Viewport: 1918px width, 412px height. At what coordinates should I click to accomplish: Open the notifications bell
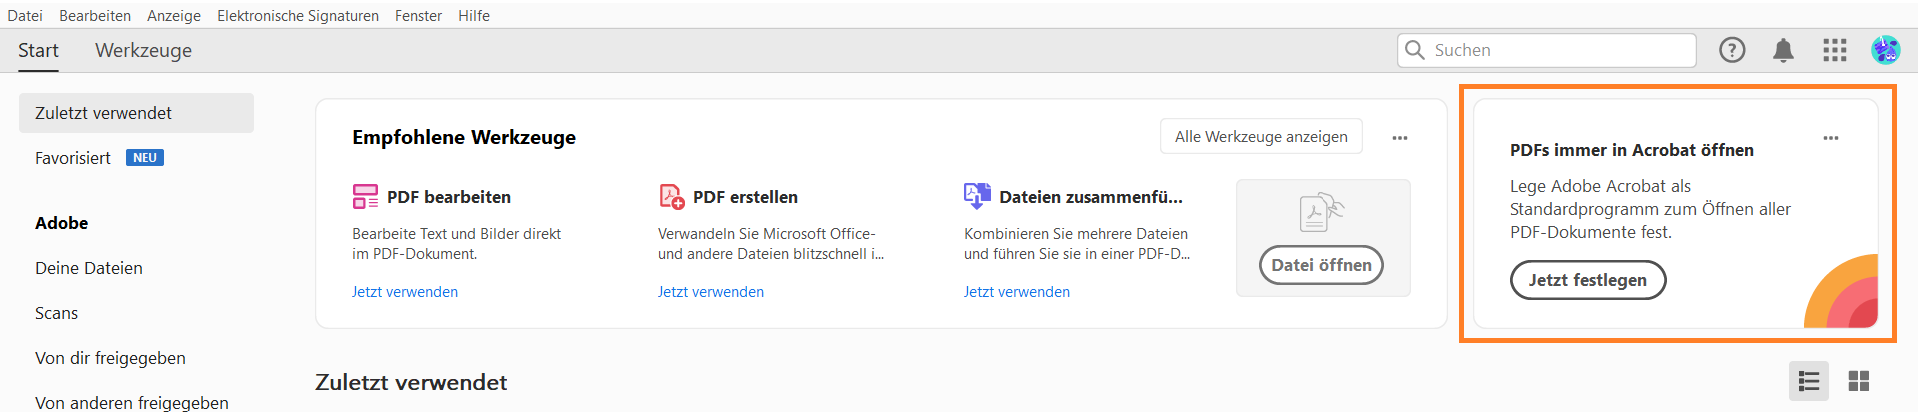coord(1783,50)
